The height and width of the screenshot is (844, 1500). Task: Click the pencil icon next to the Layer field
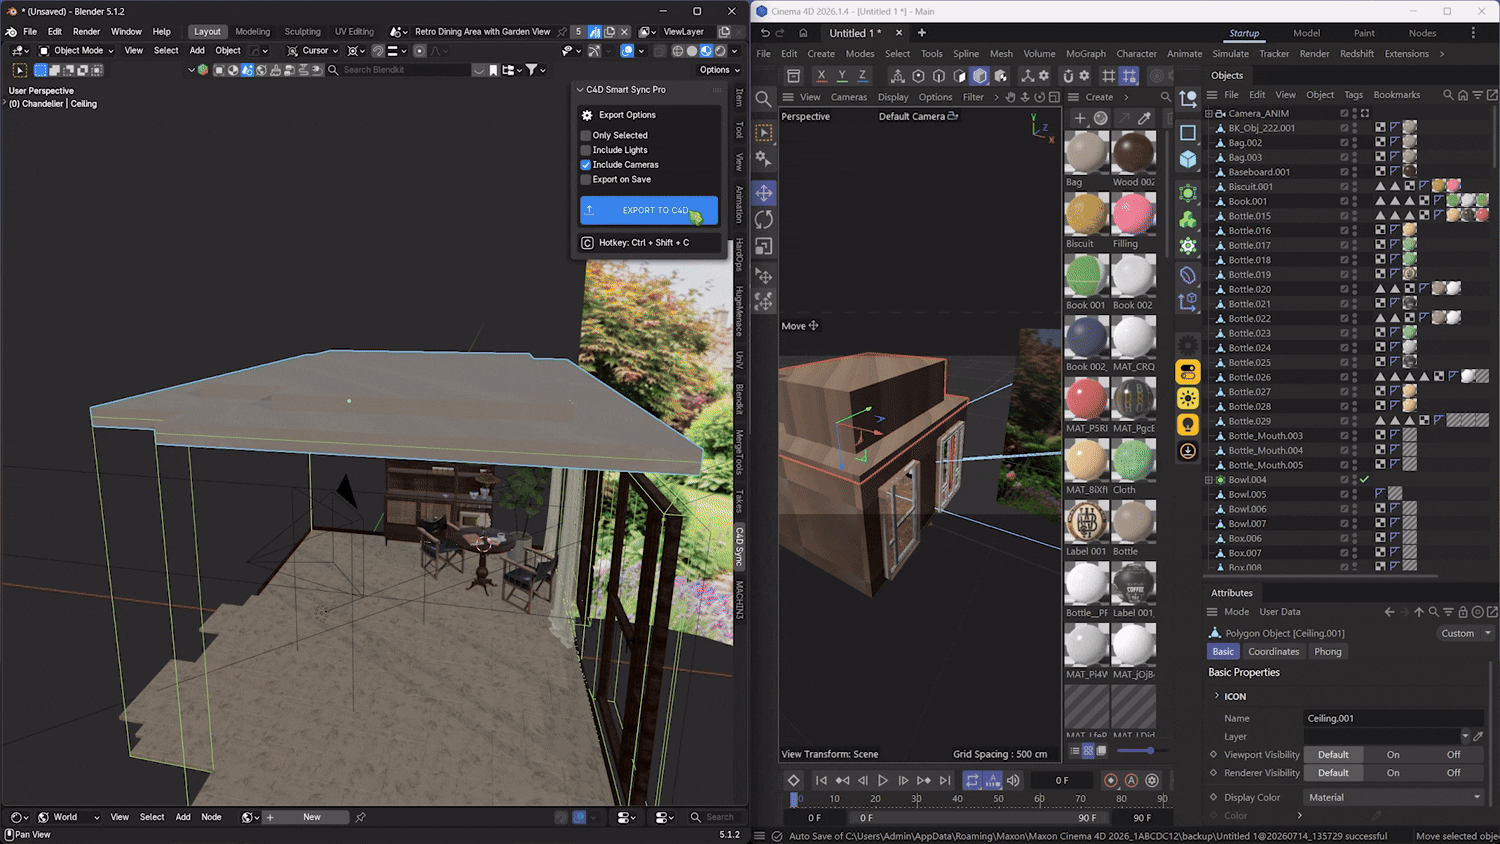(1478, 736)
